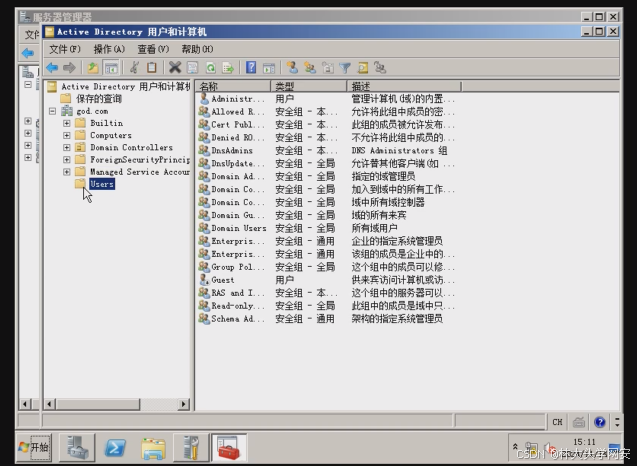
Task: Click the create new organizational unit icon
Action: click(327, 67)
